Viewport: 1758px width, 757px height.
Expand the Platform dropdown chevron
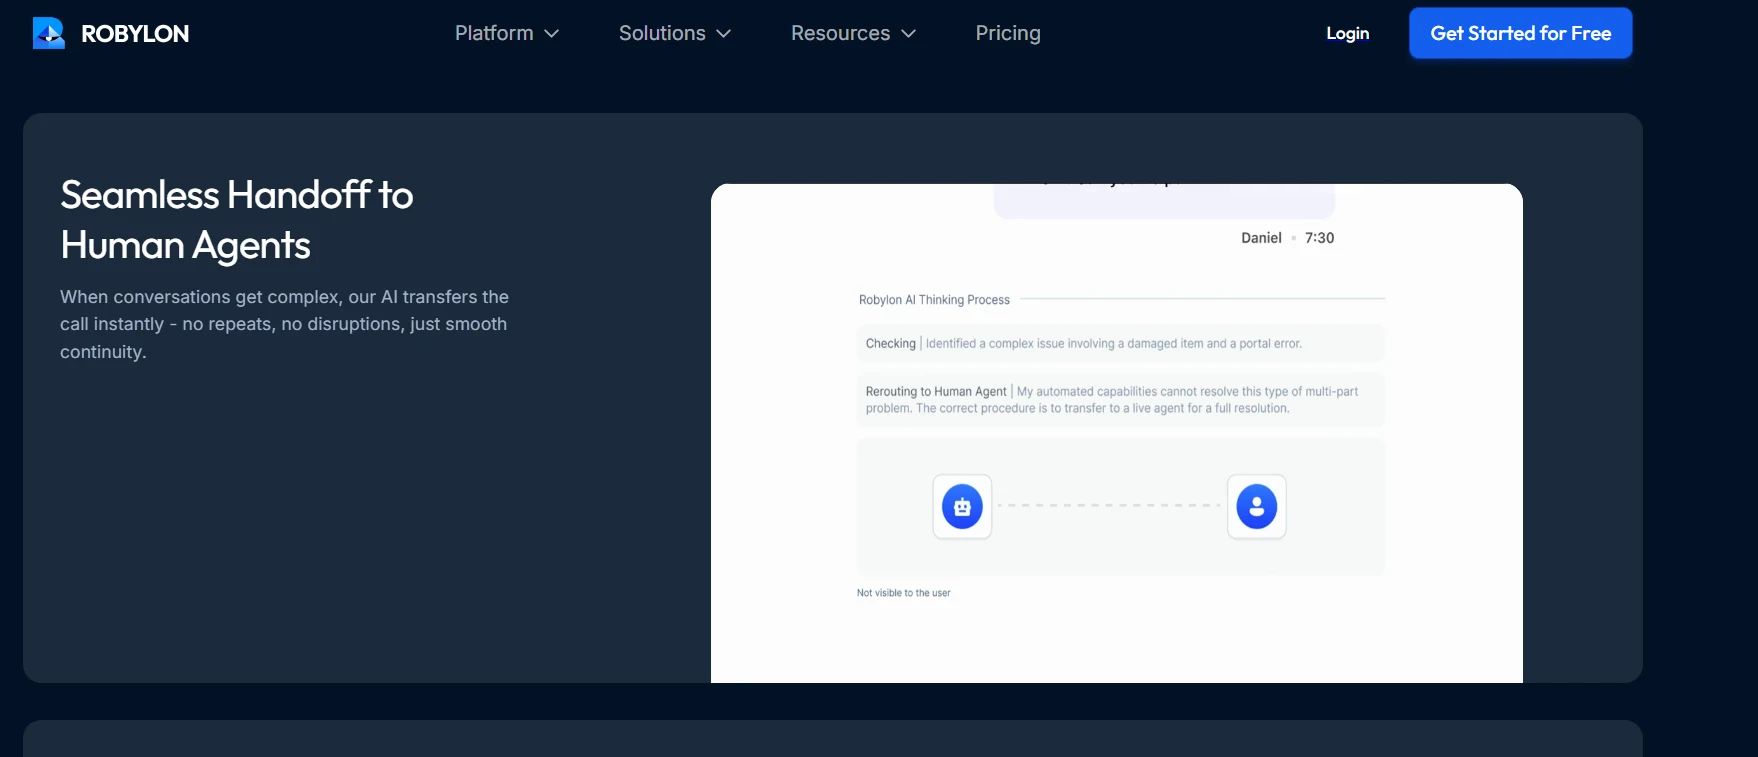[x=551, y=34]
